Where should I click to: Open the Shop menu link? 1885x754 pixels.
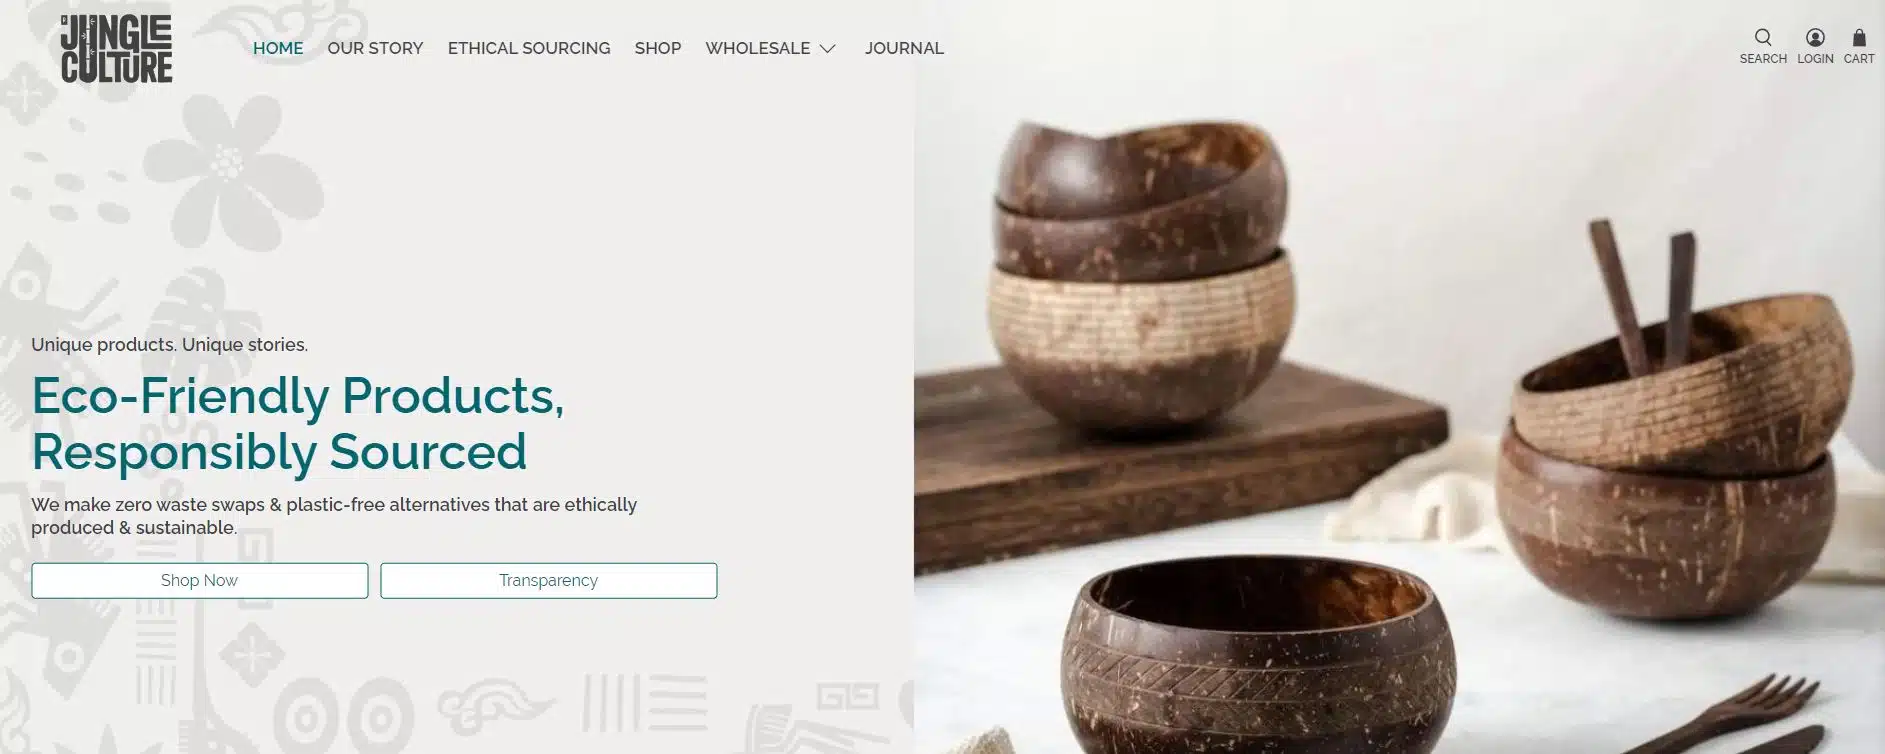pos(658,48)
